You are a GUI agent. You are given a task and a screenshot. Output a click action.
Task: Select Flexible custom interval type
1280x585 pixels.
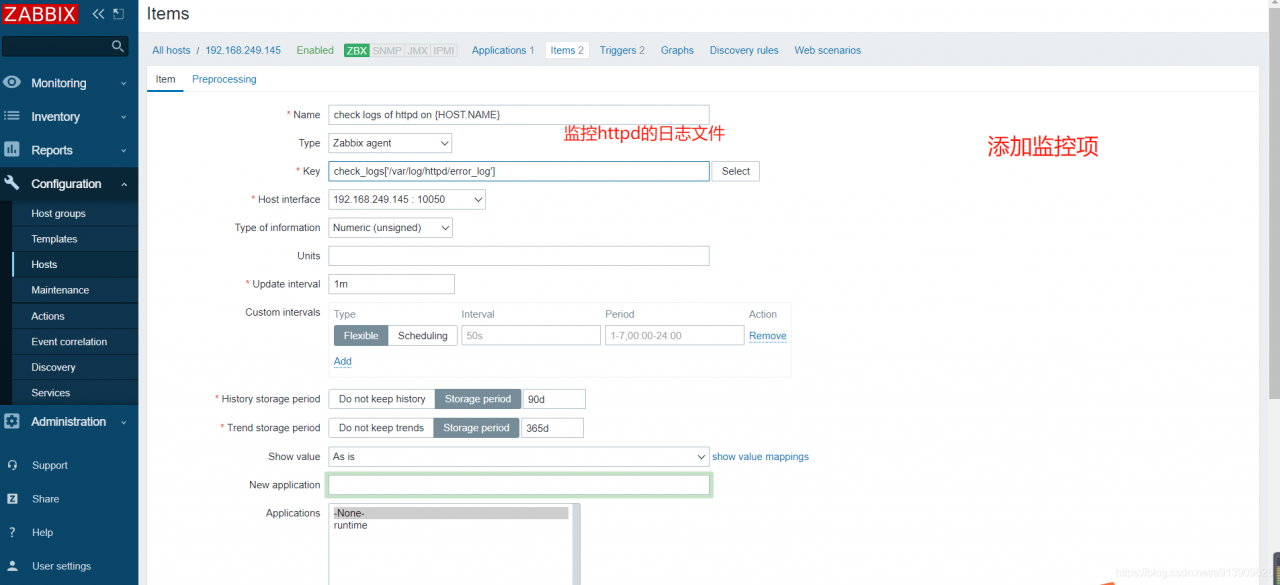point(361,336)
